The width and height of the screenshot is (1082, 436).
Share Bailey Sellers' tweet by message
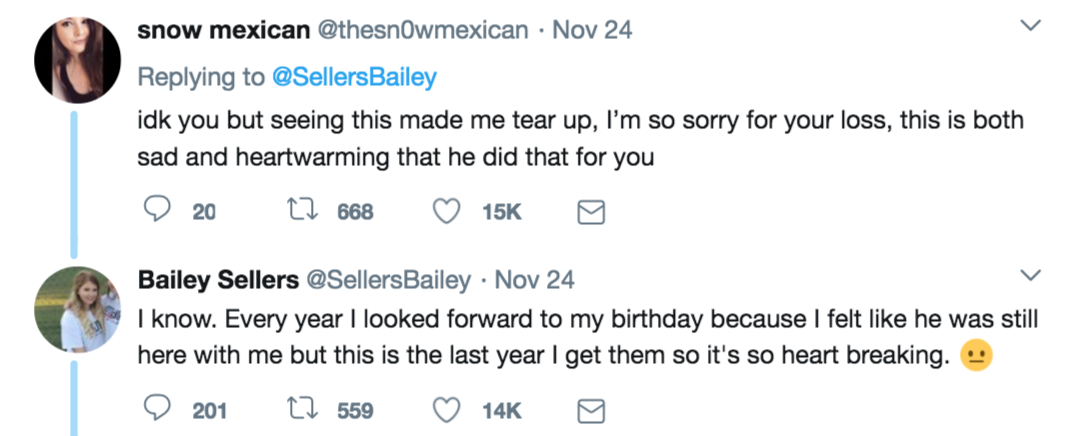coord(592,410)
